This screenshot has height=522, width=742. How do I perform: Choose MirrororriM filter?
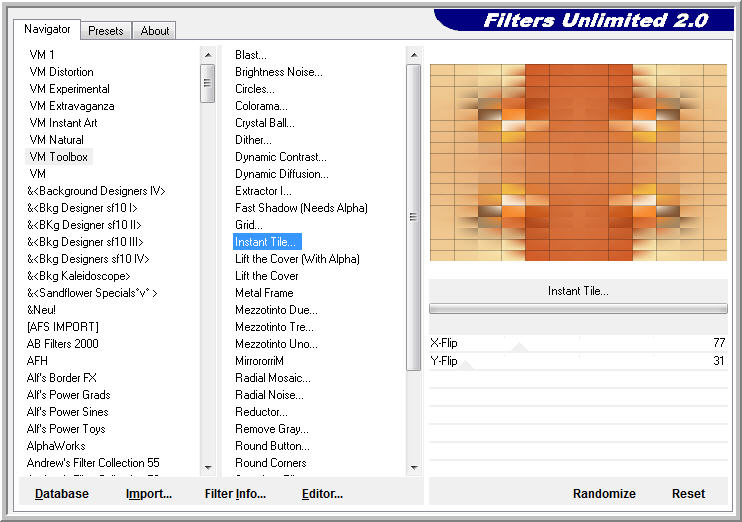point(259,361)
